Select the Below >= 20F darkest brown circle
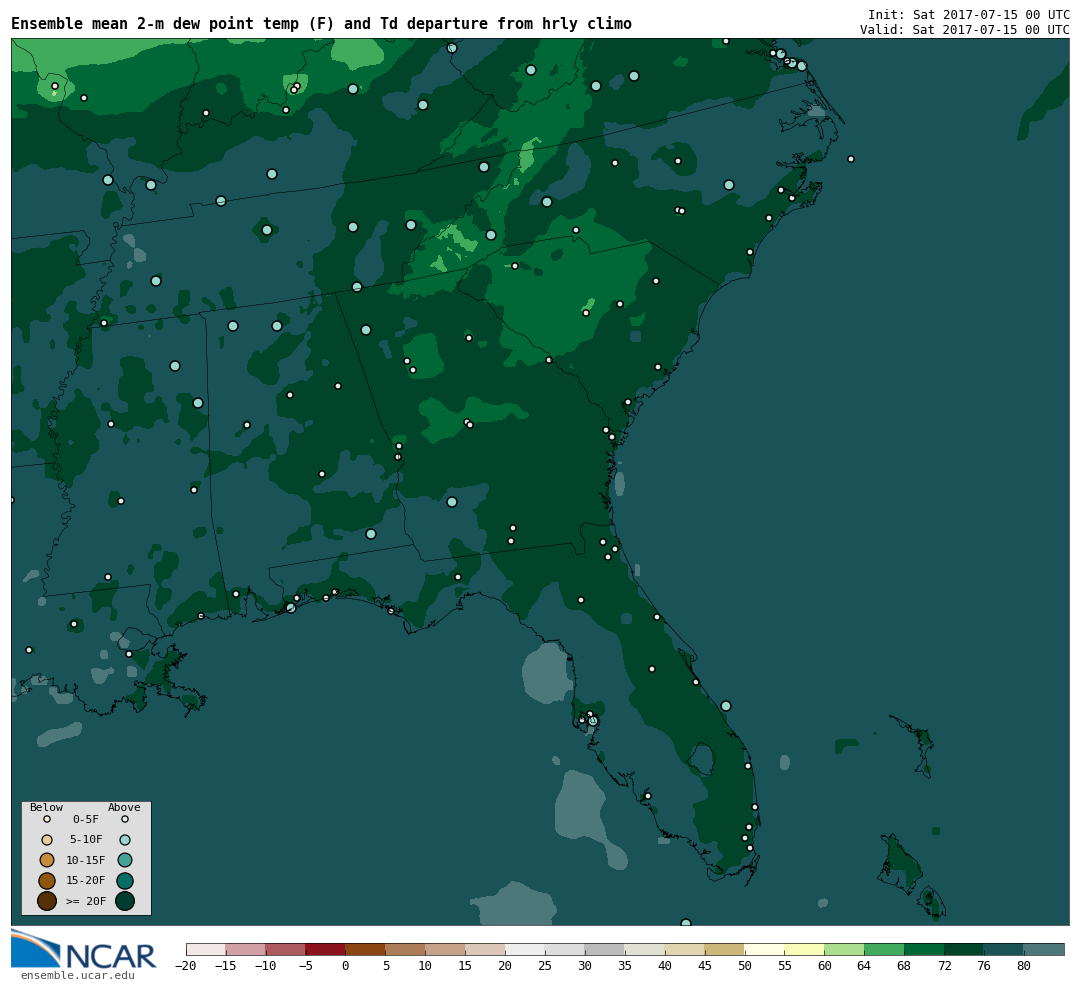Viewport: 1080px width, 988px height. [47, 901]
